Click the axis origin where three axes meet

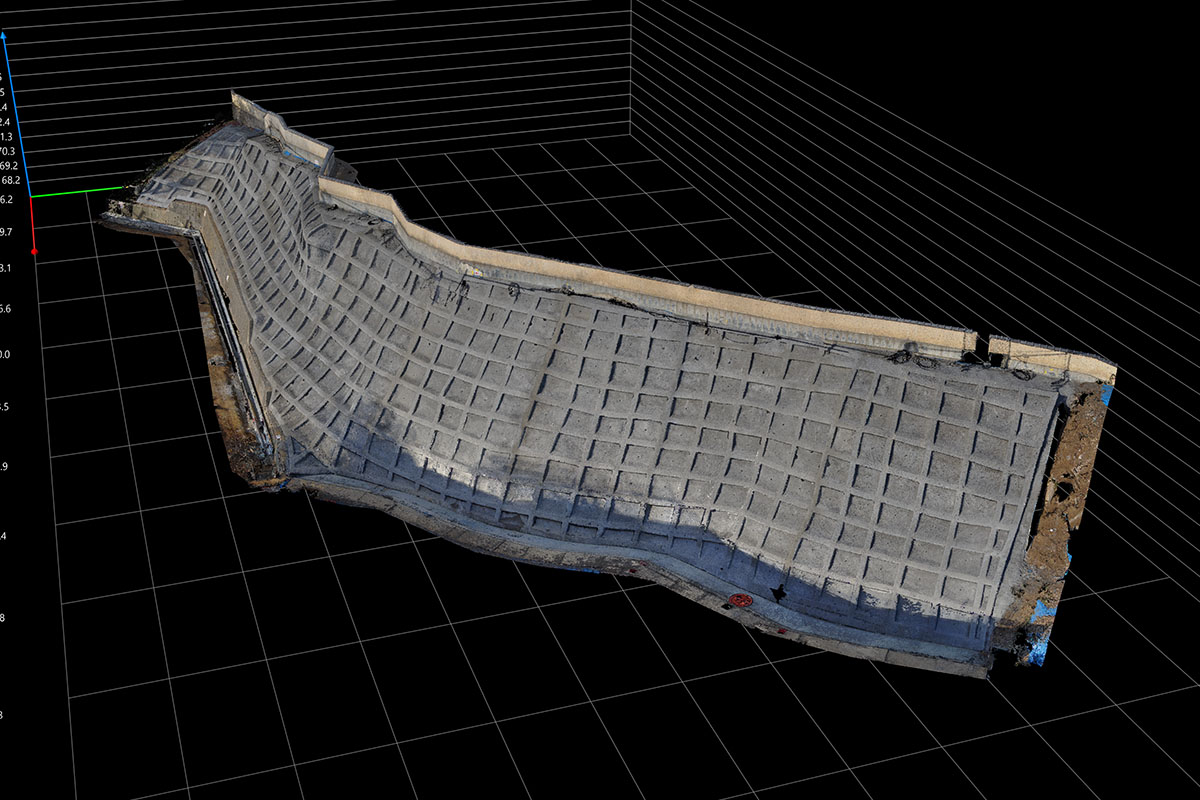pyautogui.click(x=30, y=196)
